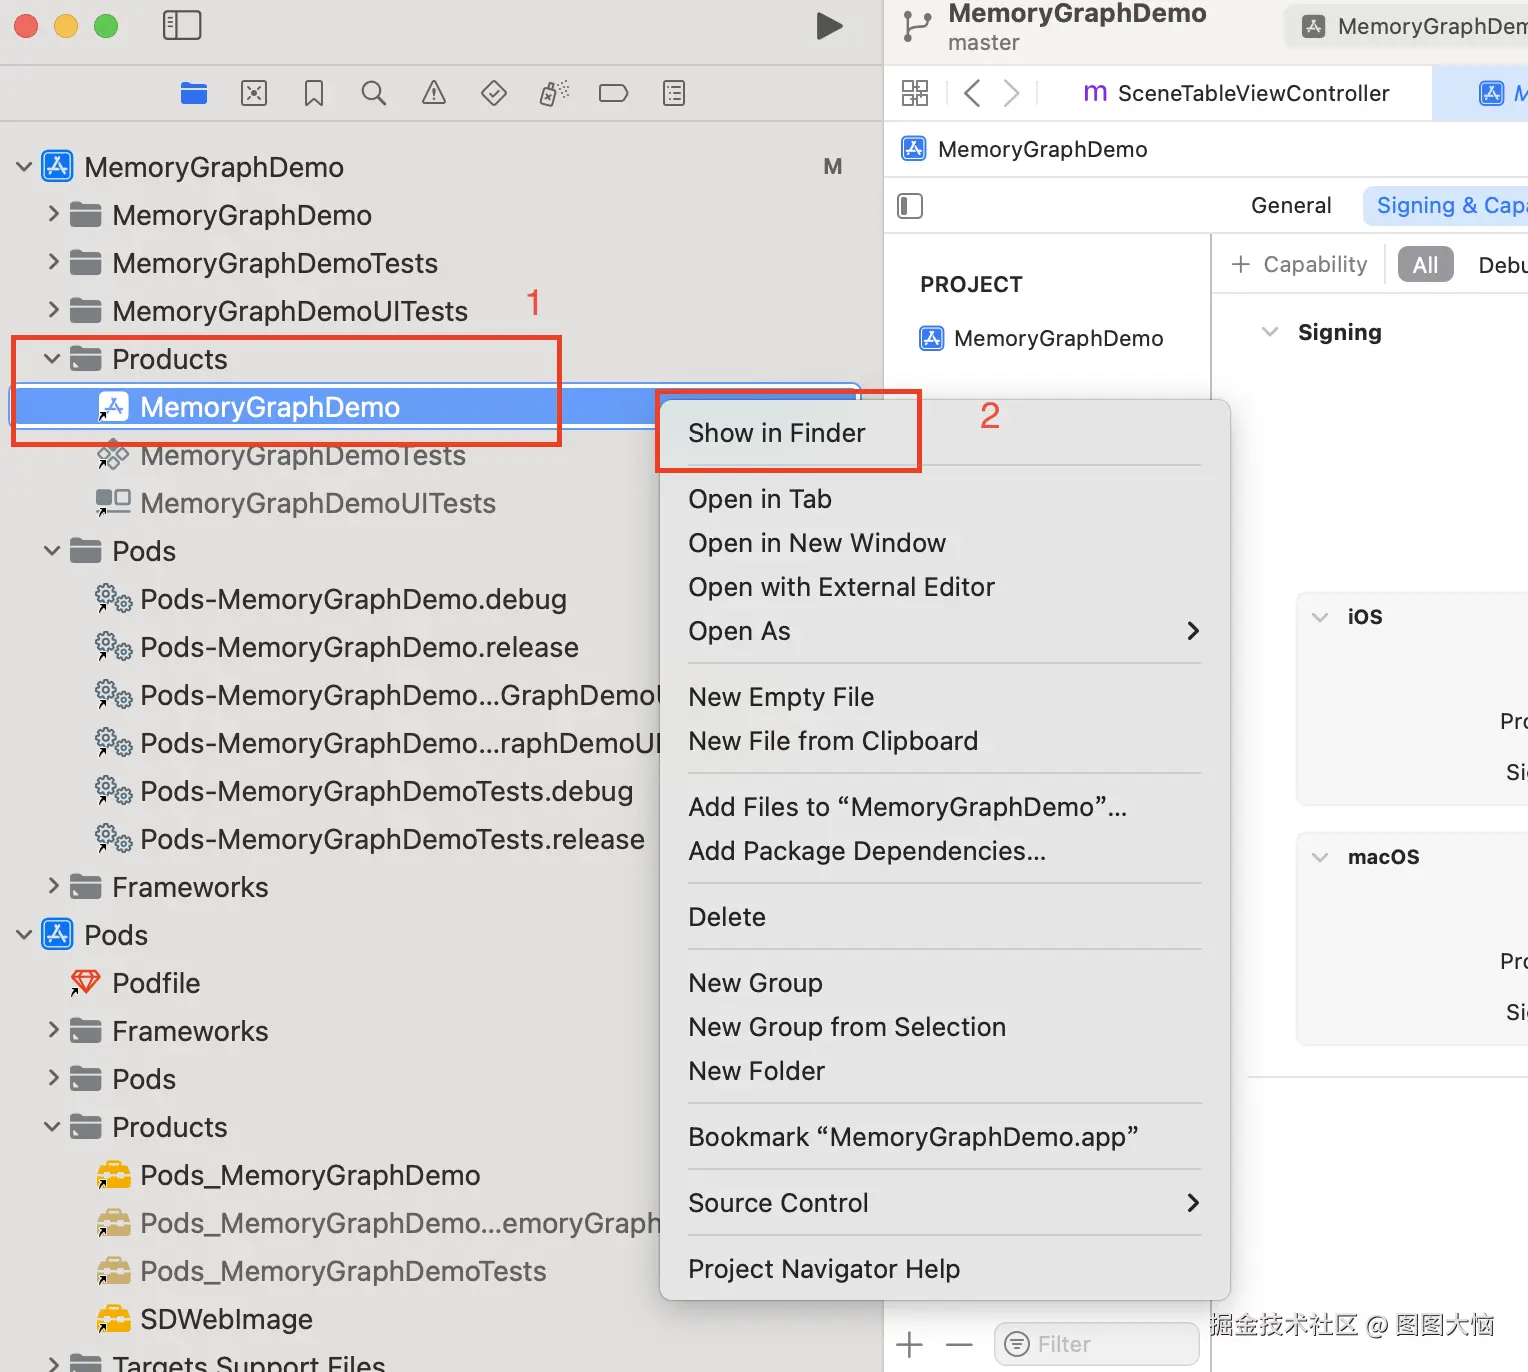Open the Source Control submenu

944,1203
